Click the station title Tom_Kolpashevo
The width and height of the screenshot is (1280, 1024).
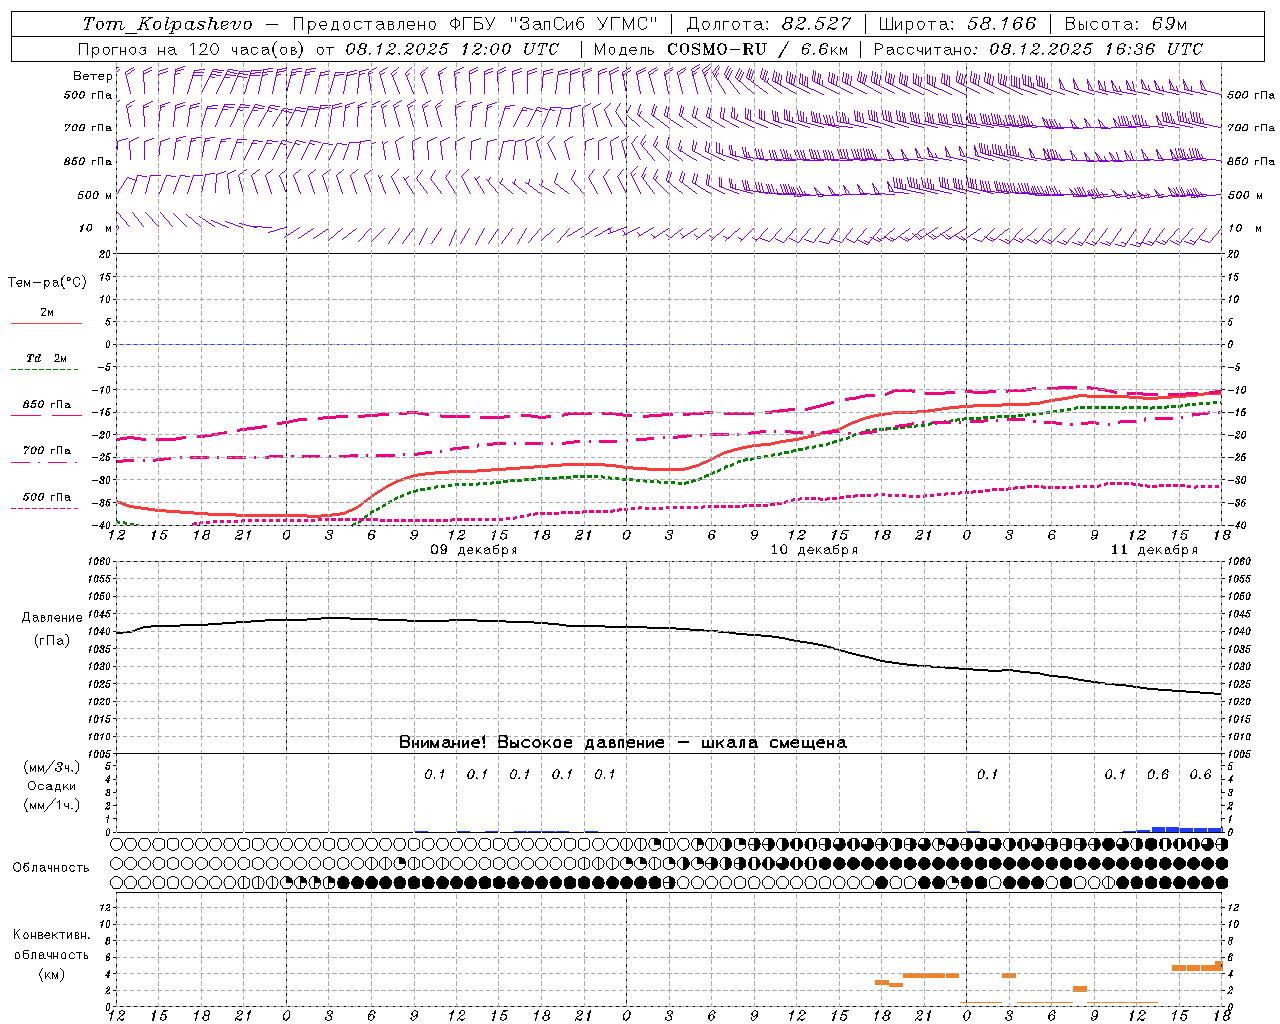click(167, 24)
